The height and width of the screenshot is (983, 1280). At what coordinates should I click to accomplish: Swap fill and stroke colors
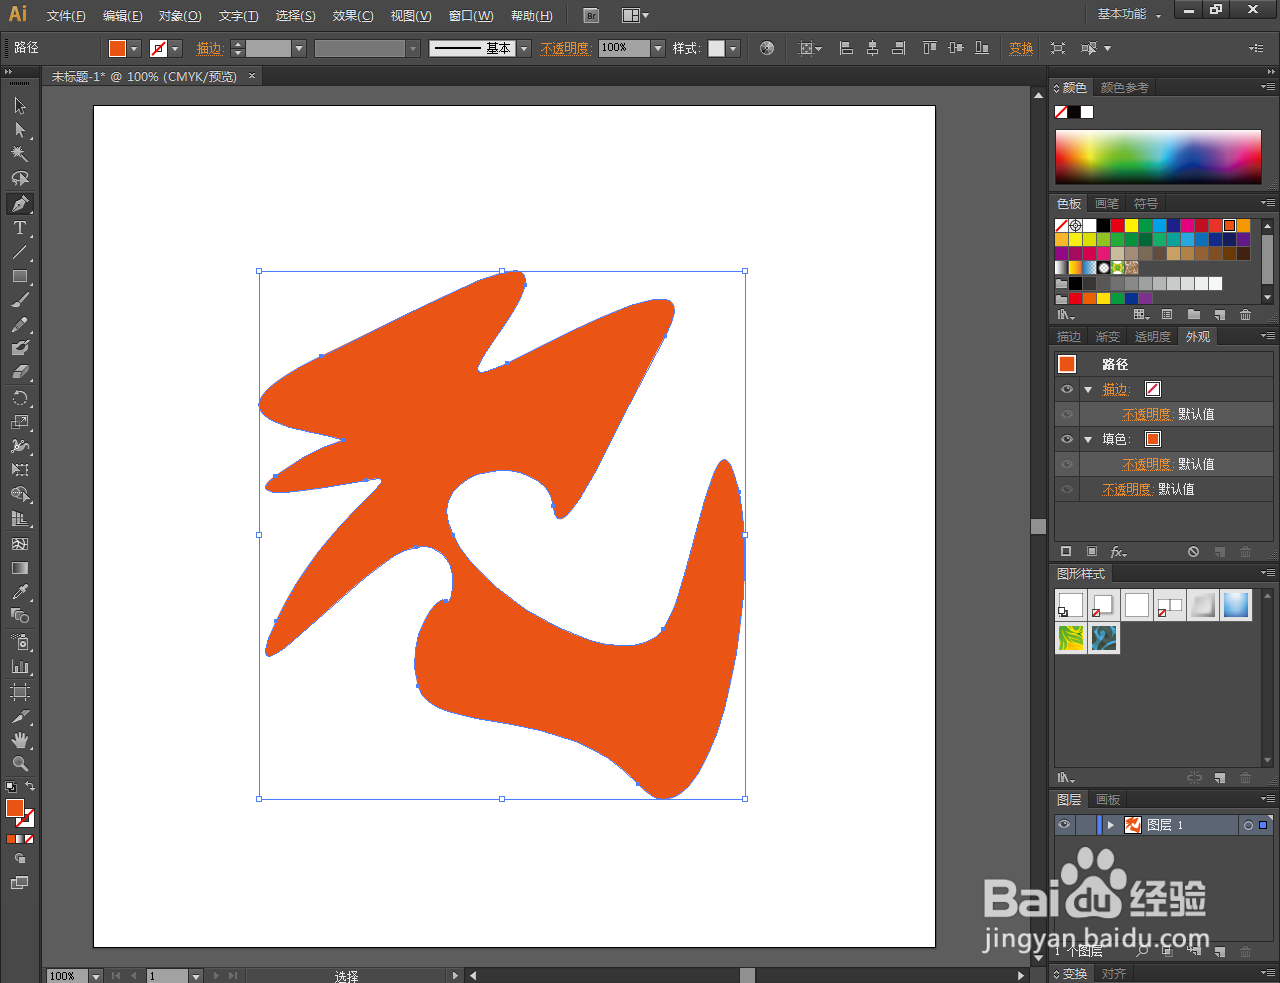[x=30, y=787]
